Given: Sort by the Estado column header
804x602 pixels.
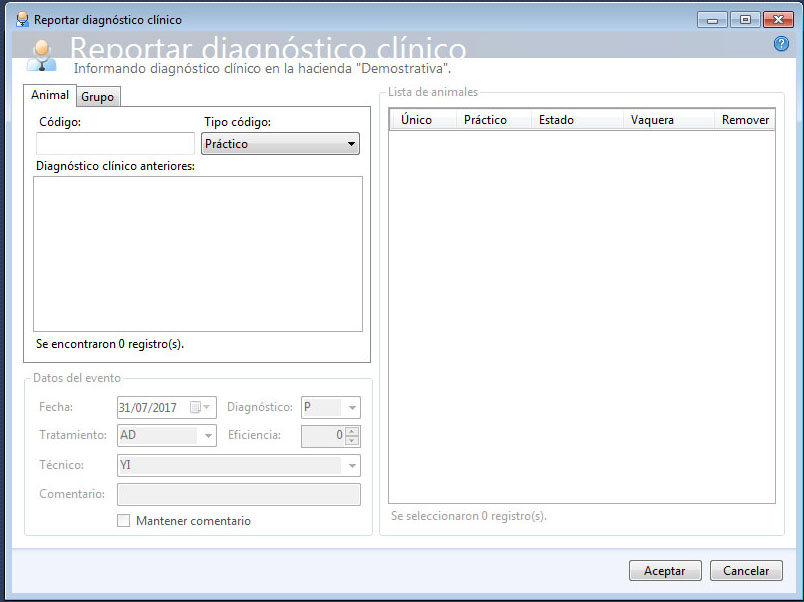Looking at the screenshot, I should click(577, 119).
